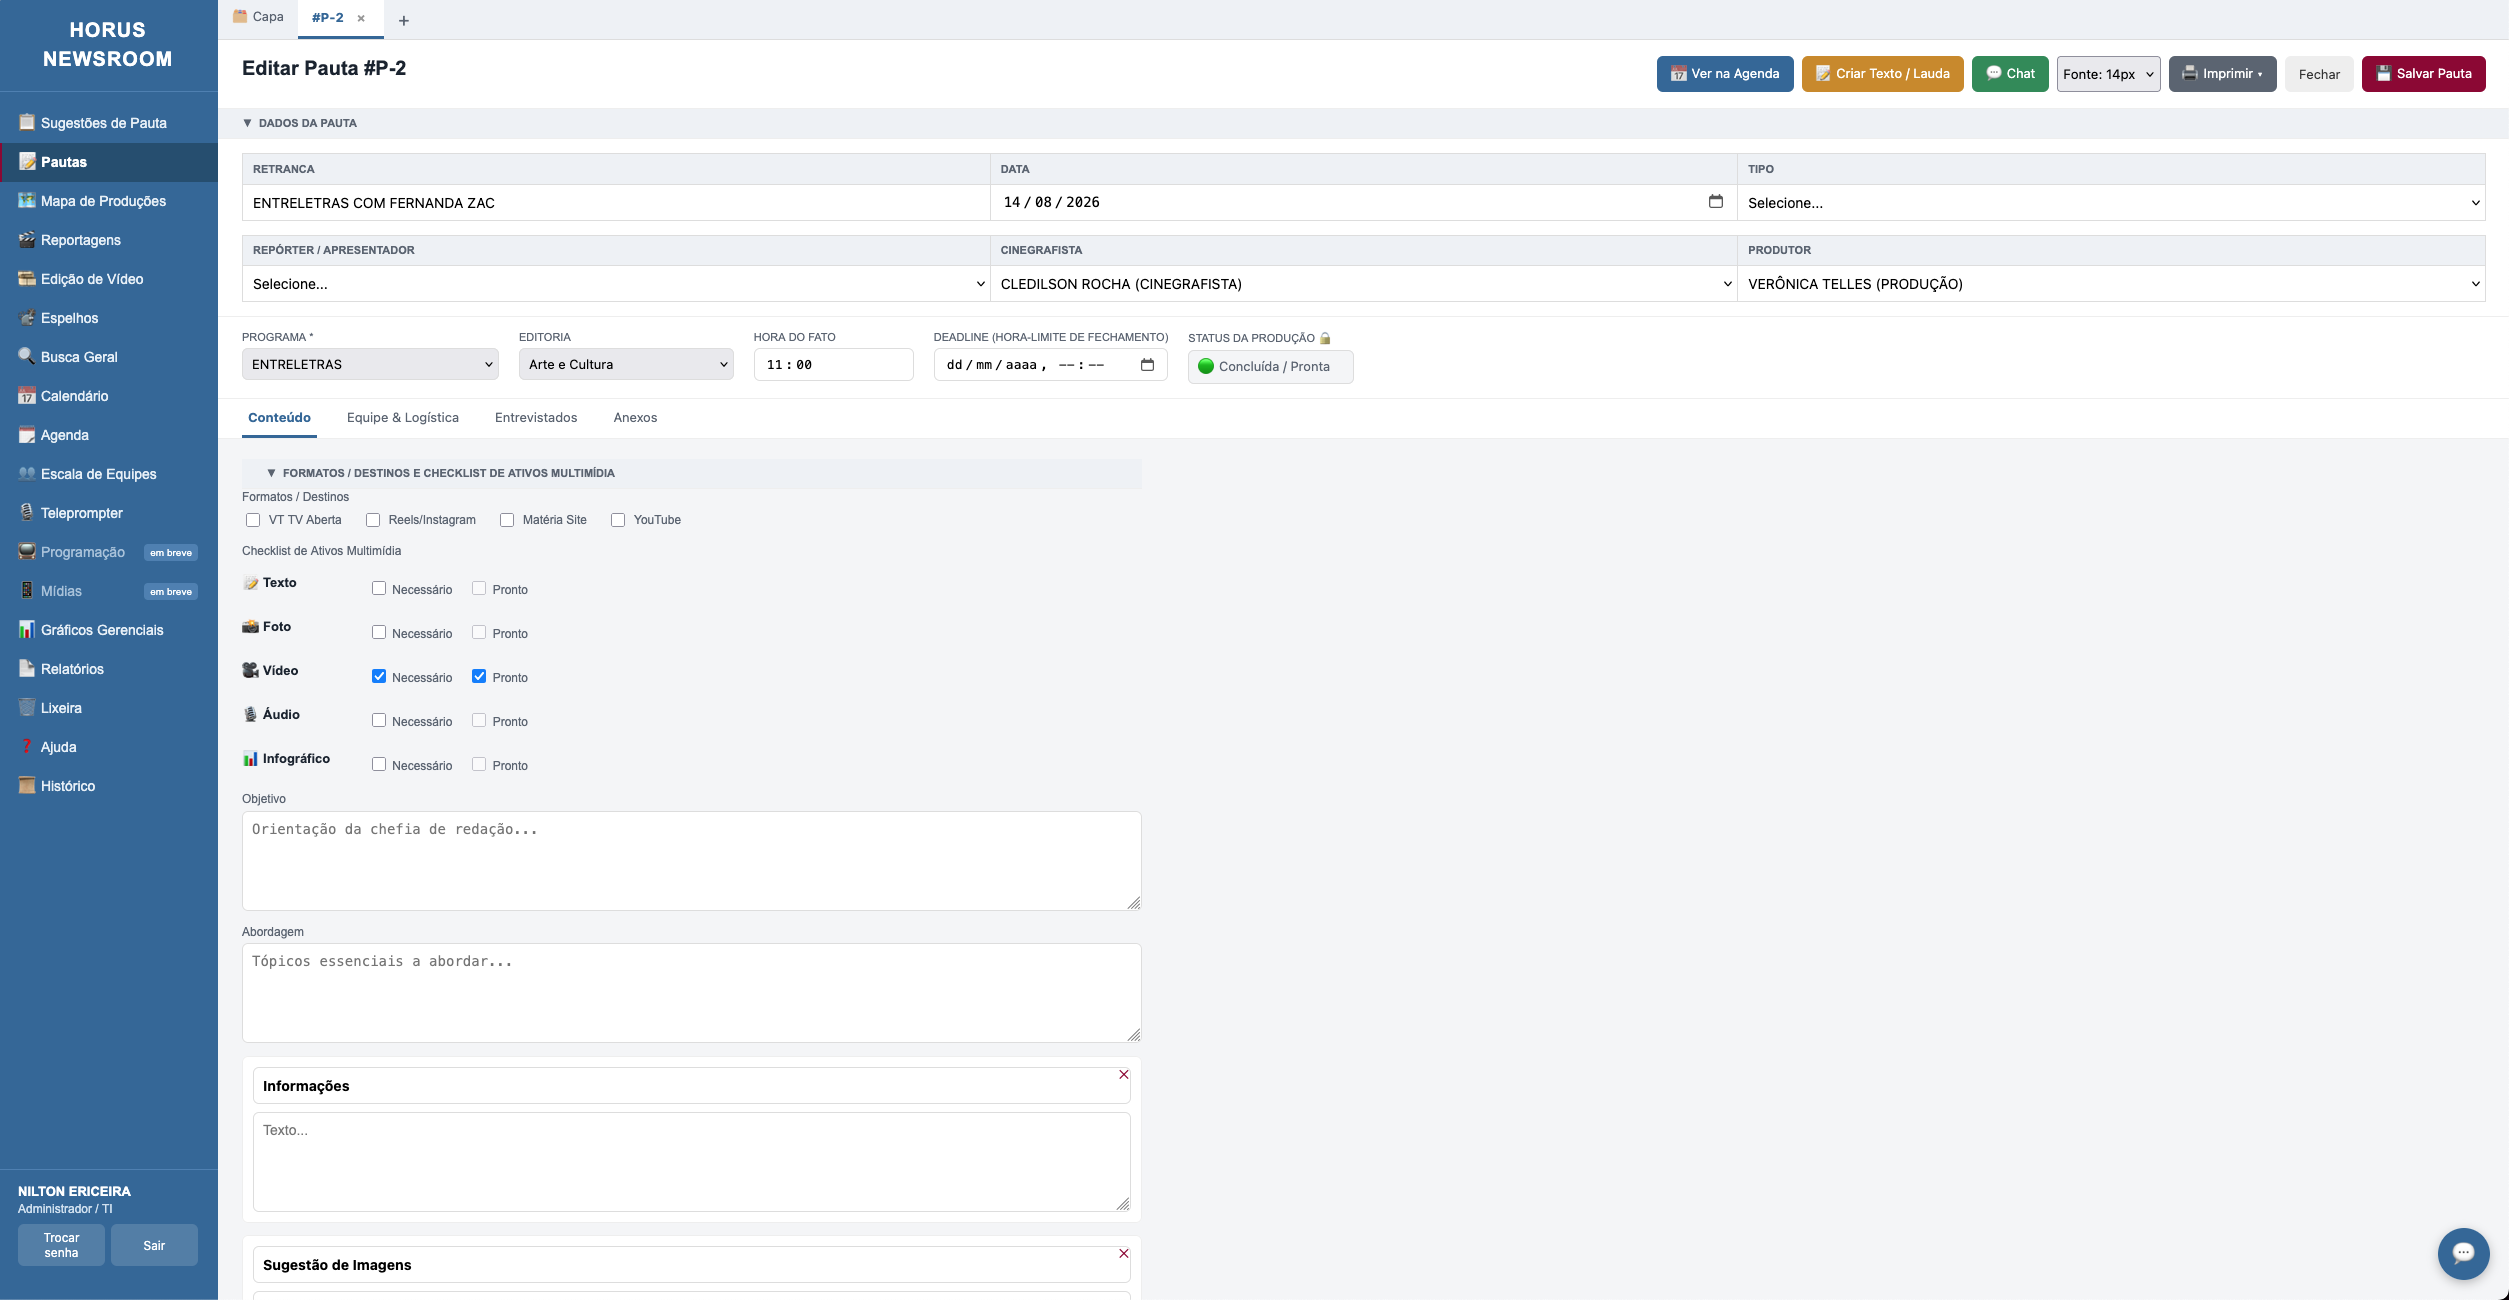Open the Cinegrafista dropdown
The width and height of the screenshot is (2509, 1300).
click(1363, 284)
